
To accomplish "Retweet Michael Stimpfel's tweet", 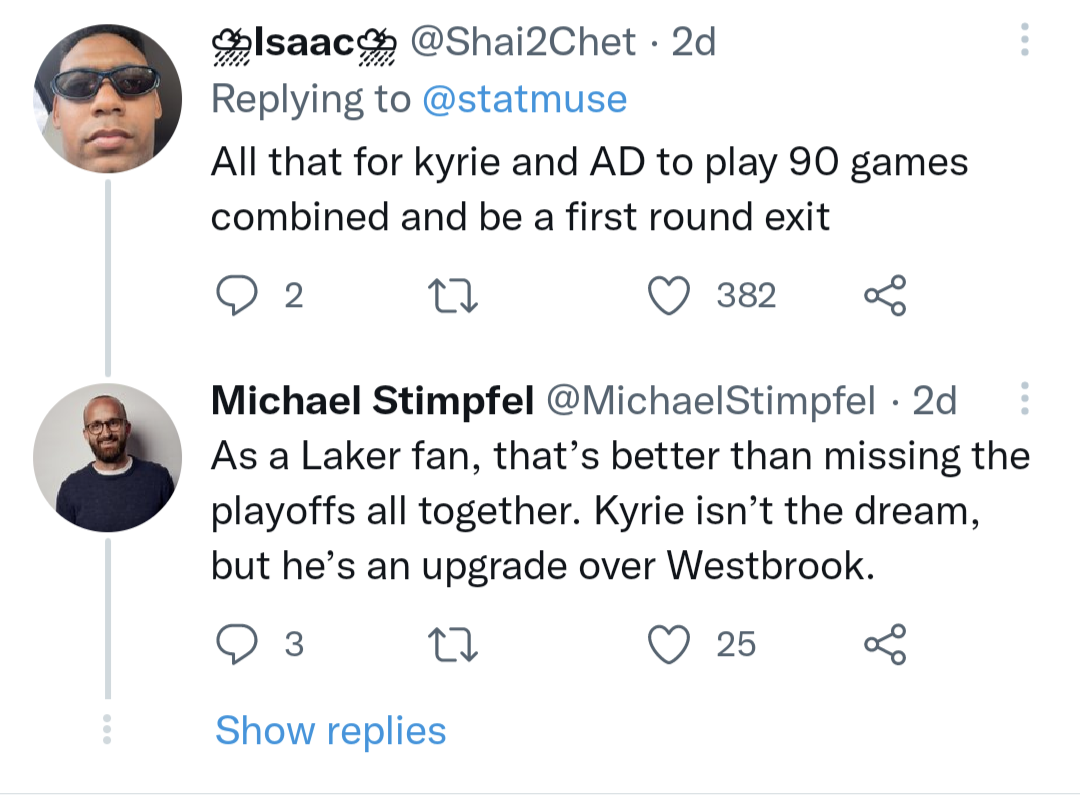I will click(452, 644).
